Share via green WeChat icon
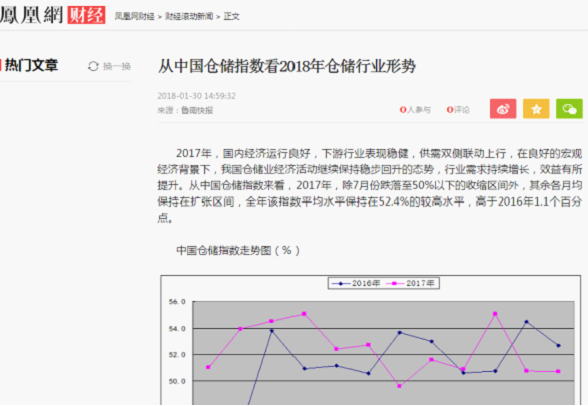This screenshot has height=406, width=588. [569, 109]
